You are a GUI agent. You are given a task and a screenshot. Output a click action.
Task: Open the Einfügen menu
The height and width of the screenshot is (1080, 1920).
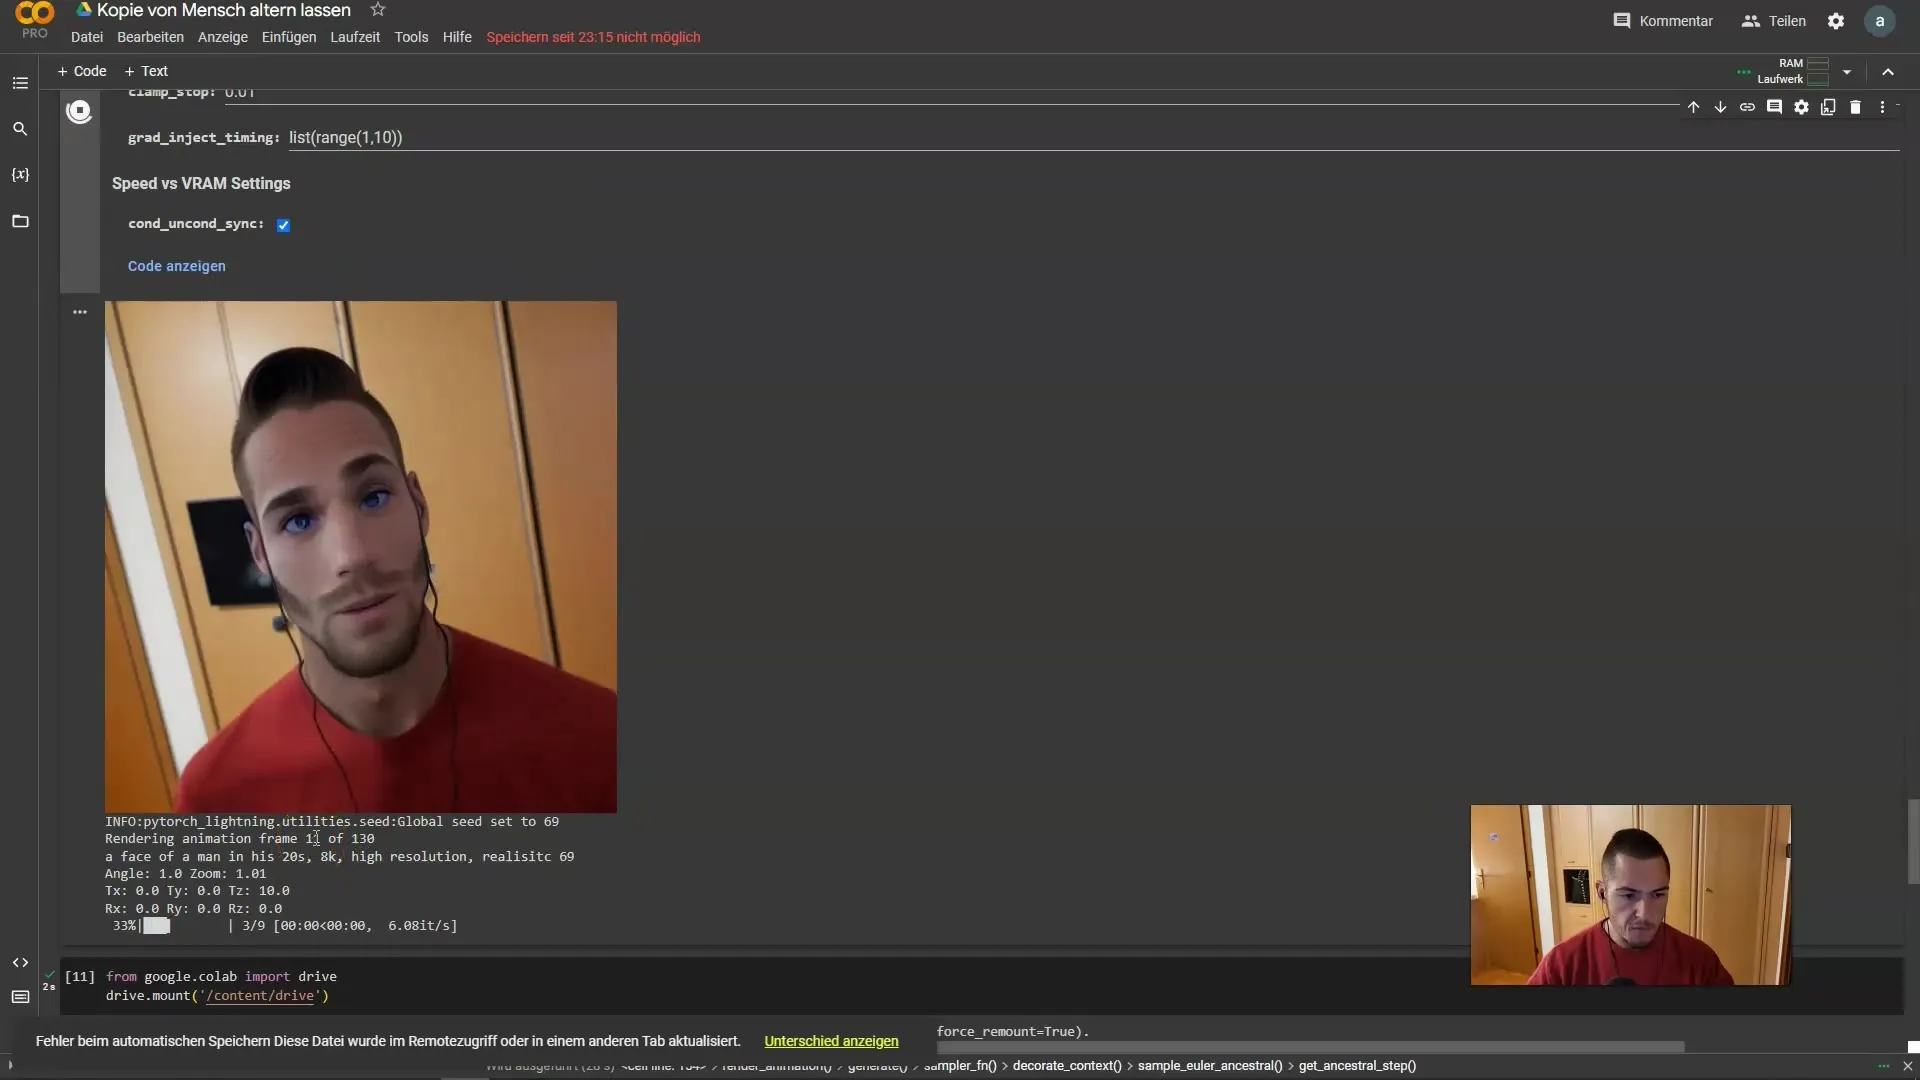click(289, 37)
